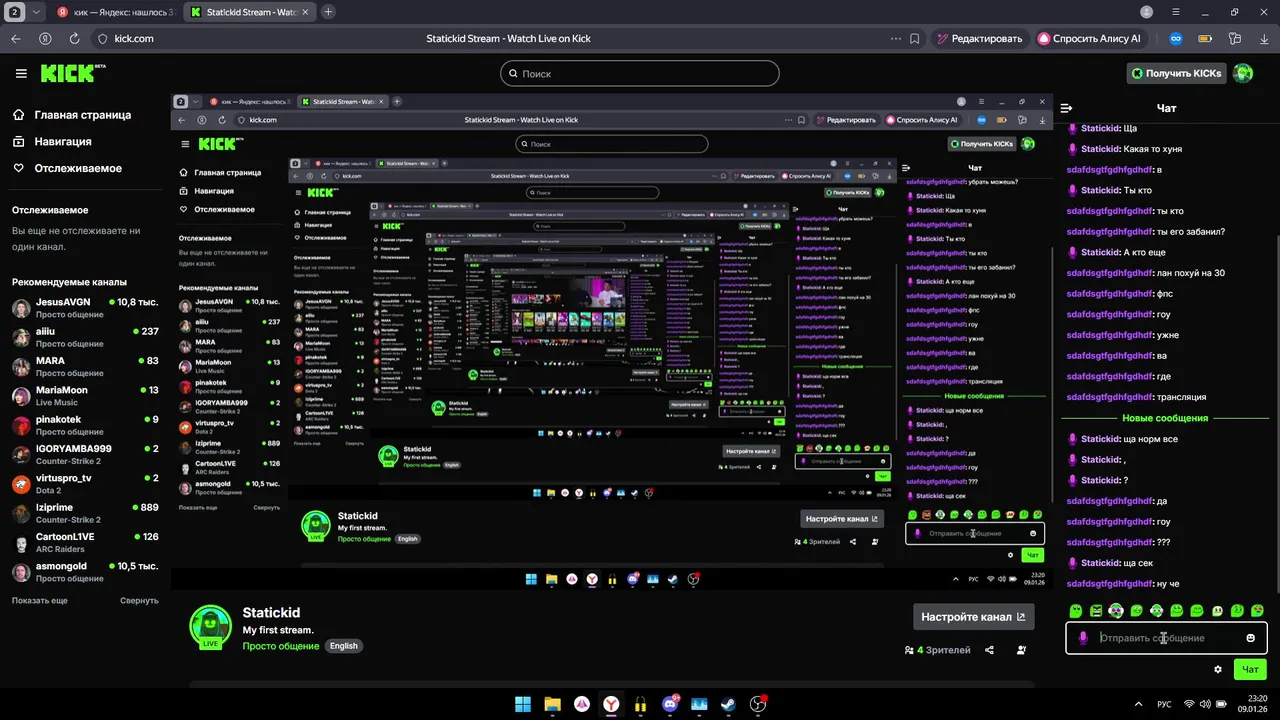Open chat settings gear next to Чат button
The height and width of the screenshot is (720, 1280).
click(1218, 669)
